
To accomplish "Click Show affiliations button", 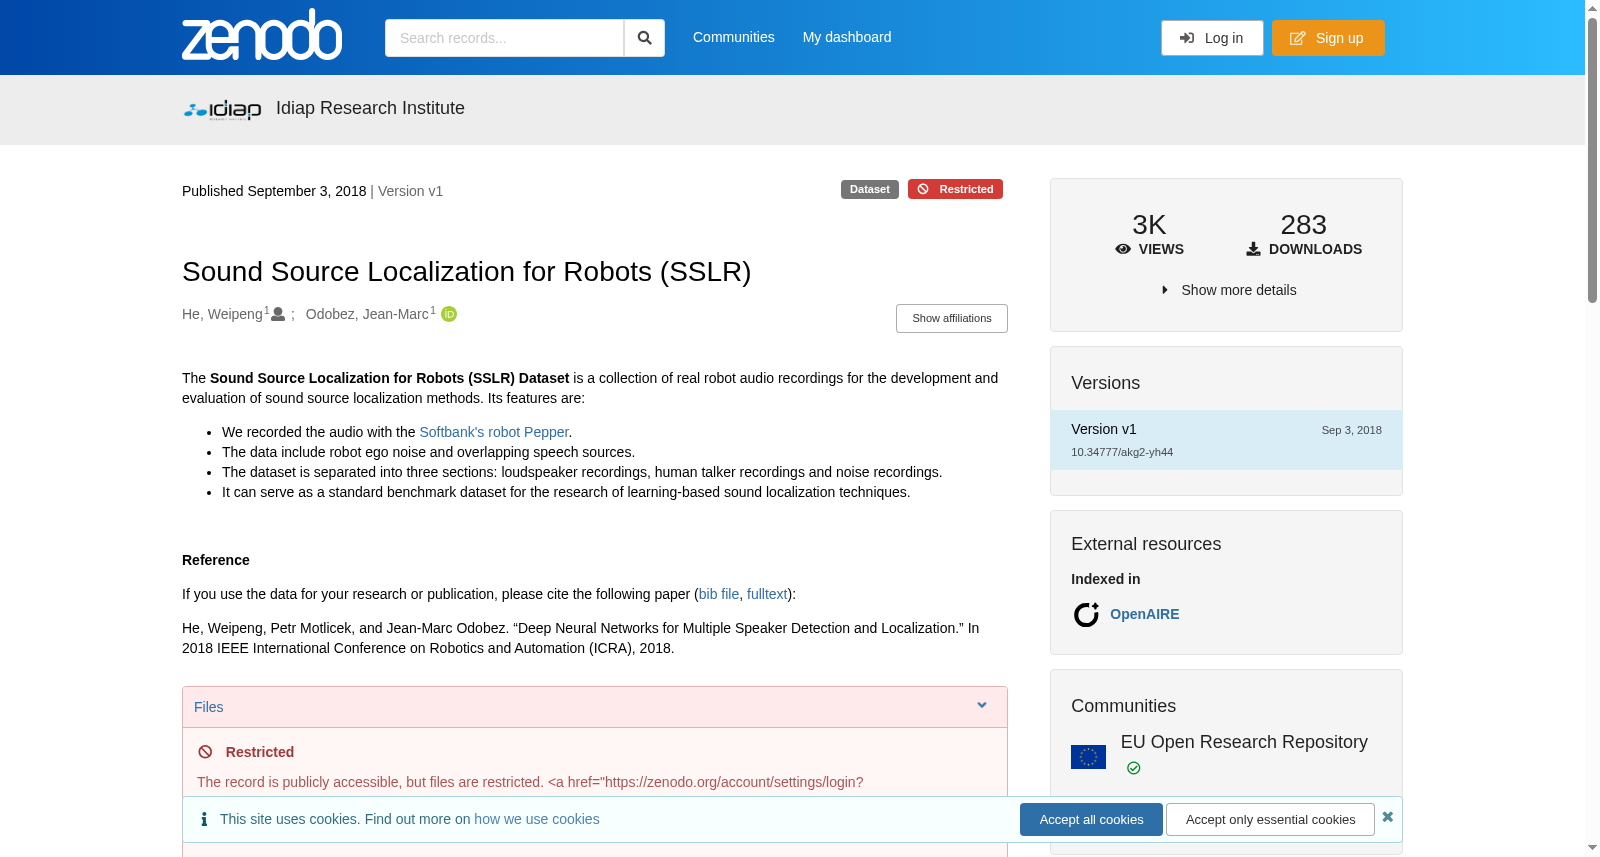I will [x=952, y=318].
